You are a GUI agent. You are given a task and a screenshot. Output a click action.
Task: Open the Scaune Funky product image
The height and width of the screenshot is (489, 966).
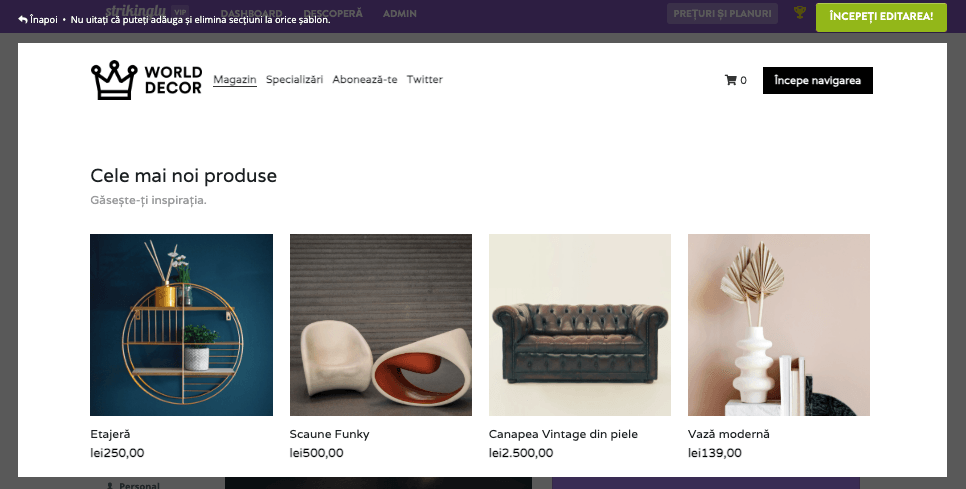point(380,324)
